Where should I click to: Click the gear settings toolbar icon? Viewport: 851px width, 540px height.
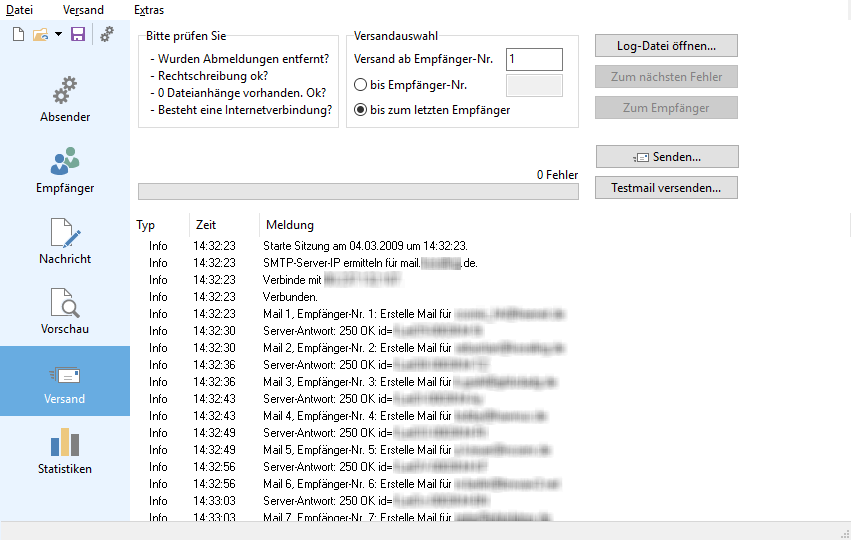107,35
